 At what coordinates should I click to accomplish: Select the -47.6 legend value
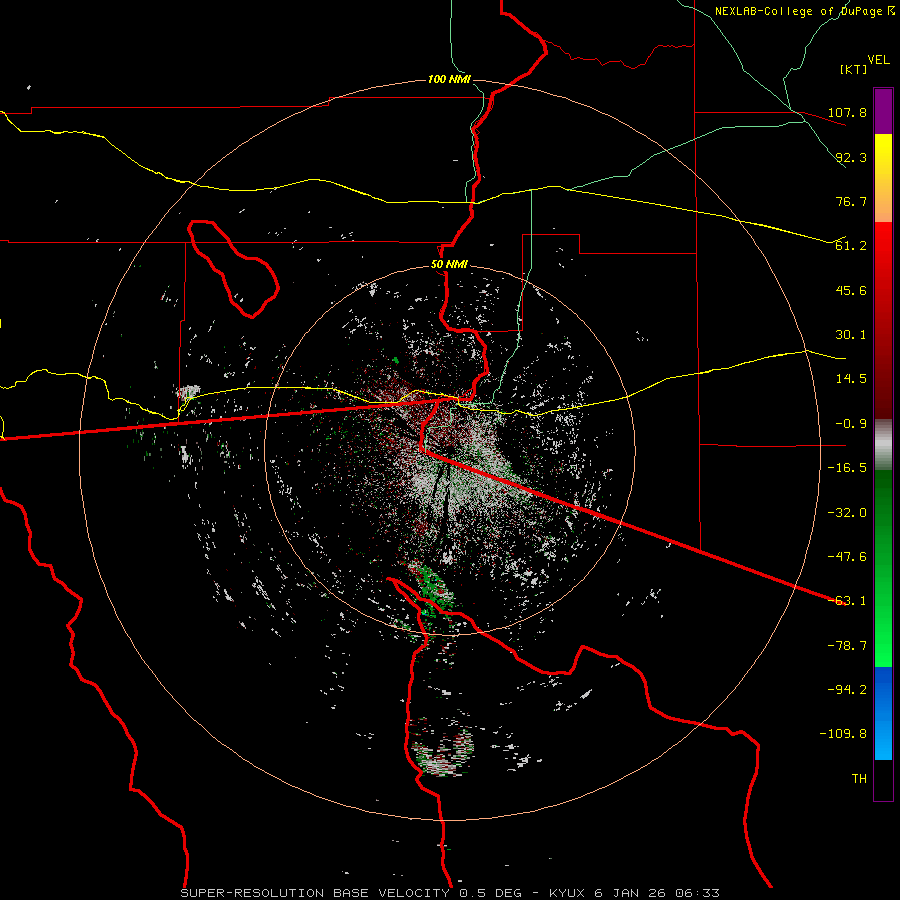[848, 557]
